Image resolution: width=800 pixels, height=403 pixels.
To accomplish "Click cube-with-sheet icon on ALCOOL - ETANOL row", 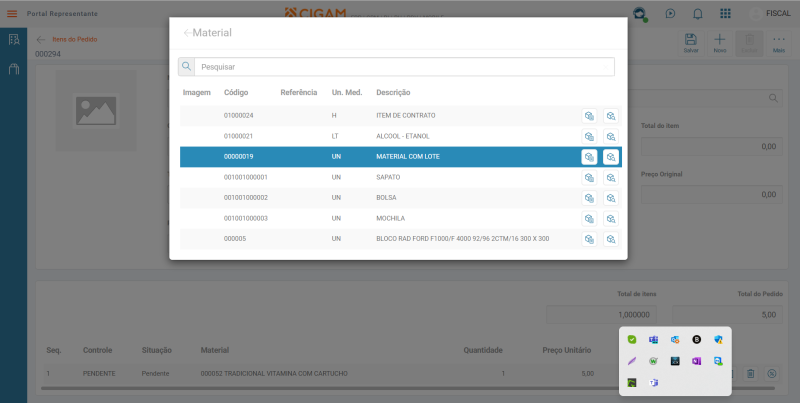I will [589, 136].
